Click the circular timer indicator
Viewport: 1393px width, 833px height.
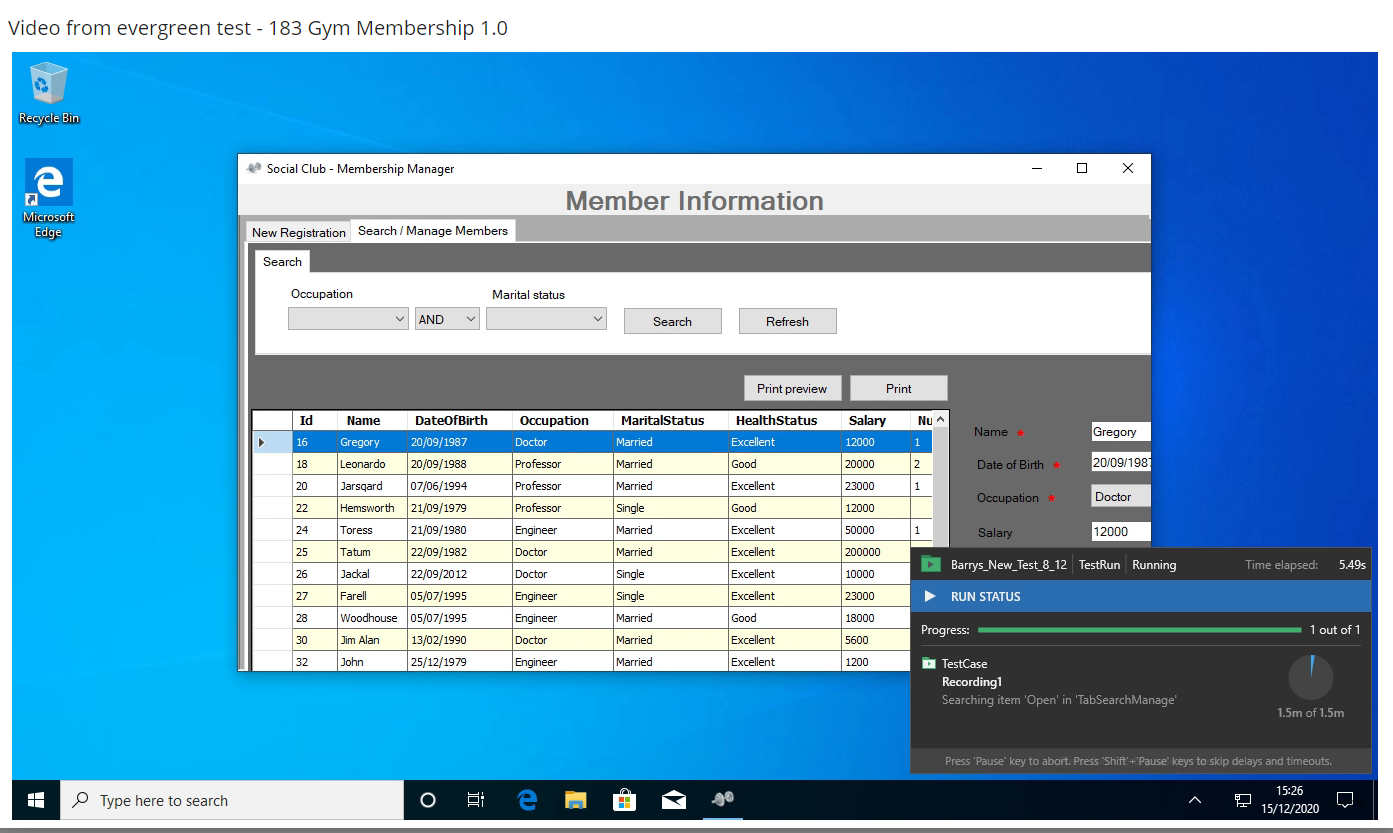[1311, 678]
